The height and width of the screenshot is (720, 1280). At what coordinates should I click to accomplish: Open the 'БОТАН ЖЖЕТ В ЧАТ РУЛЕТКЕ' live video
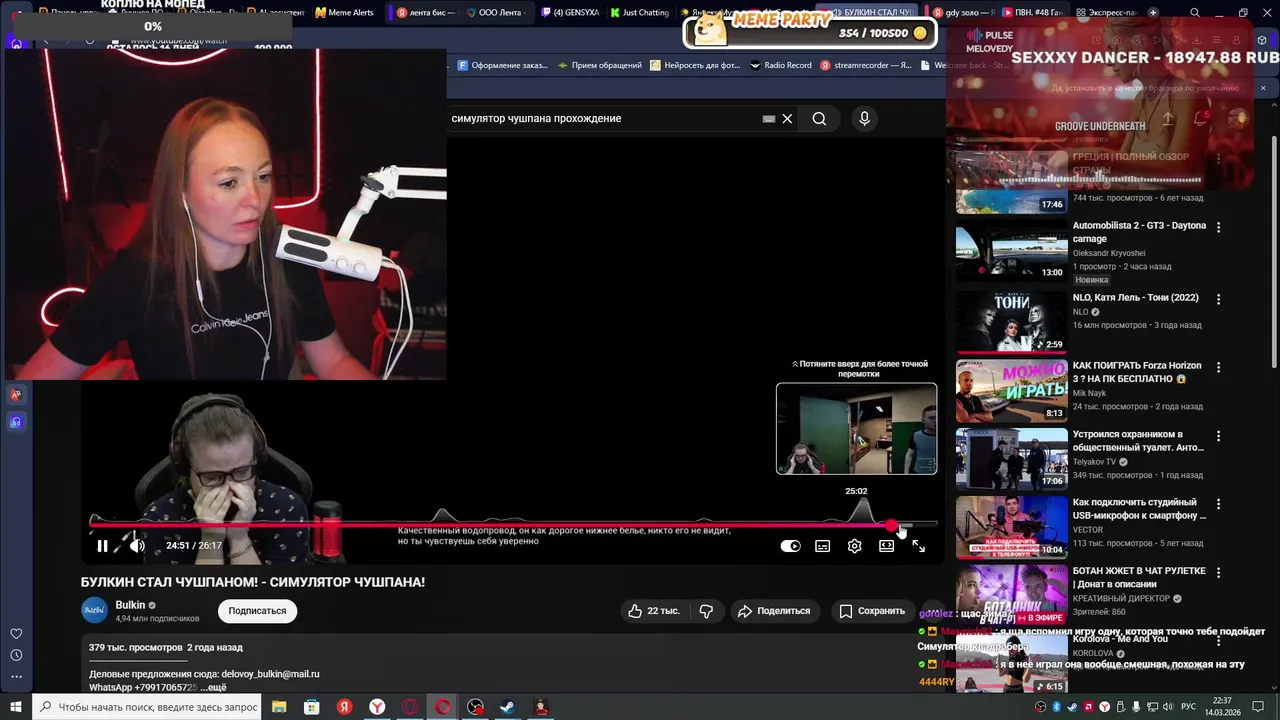[1139, 577]
